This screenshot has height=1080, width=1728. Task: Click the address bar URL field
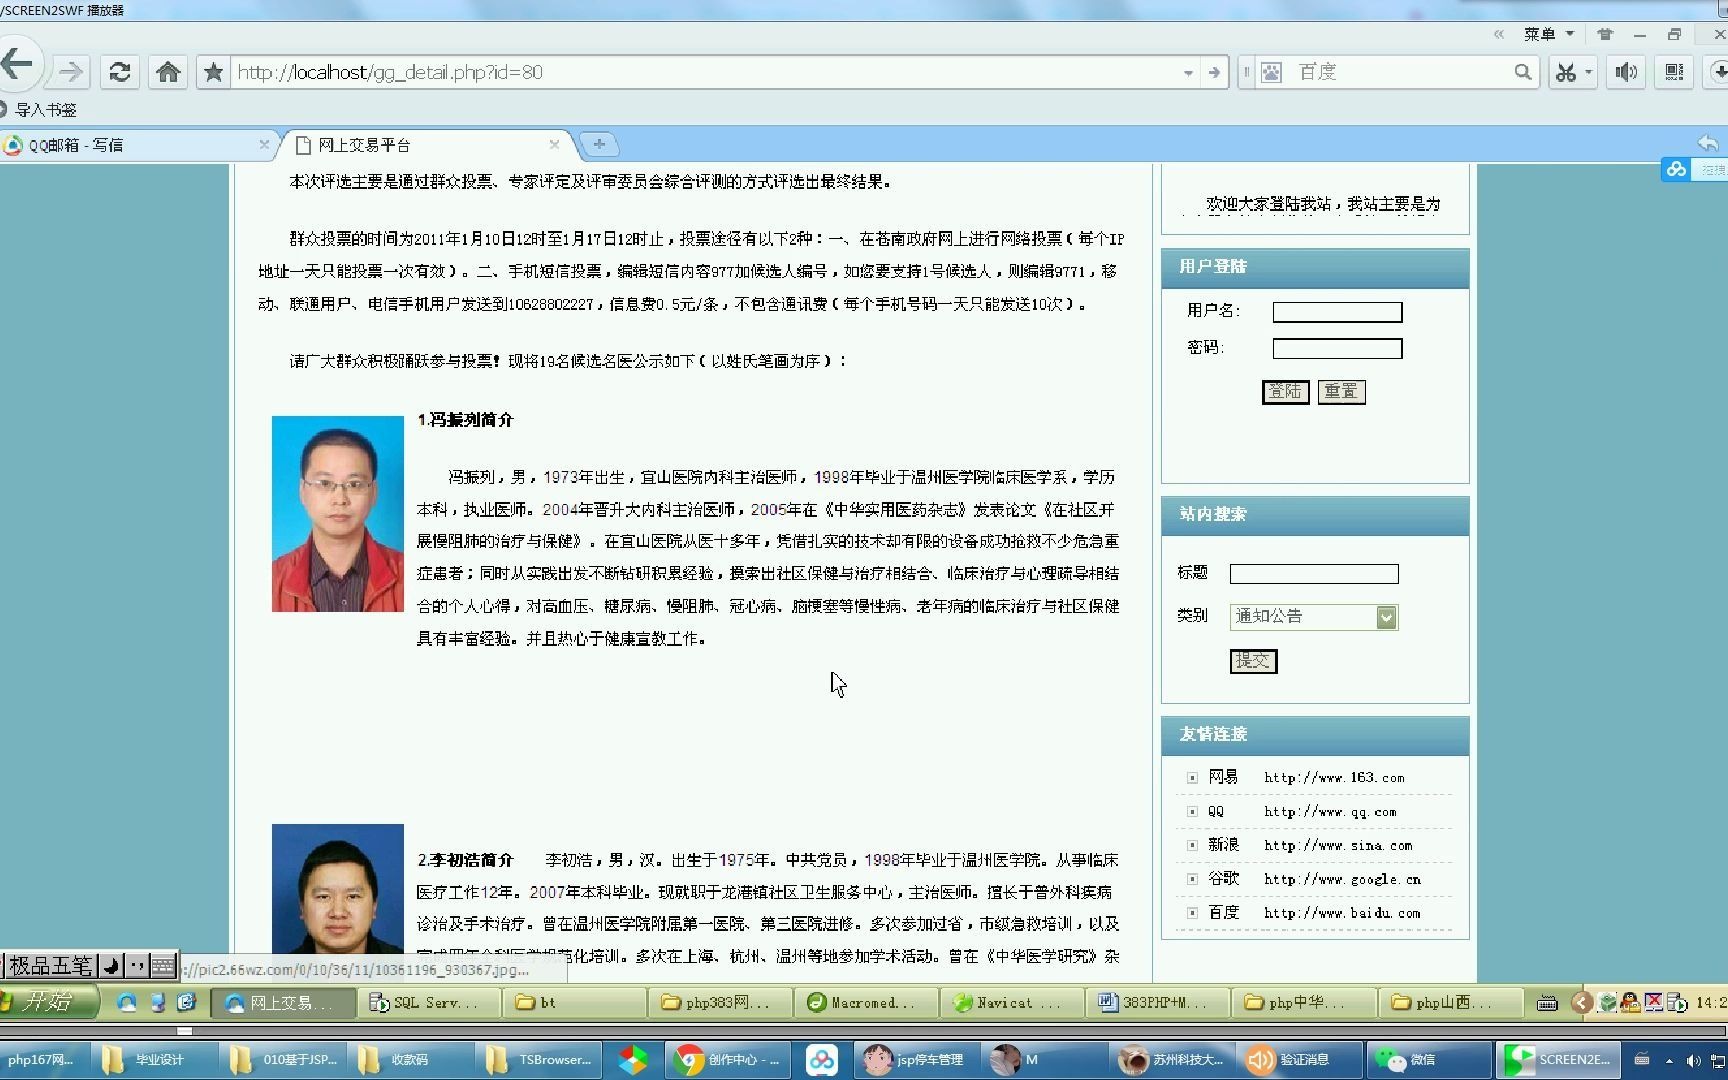pyautogui.click(x=700, y=72)
